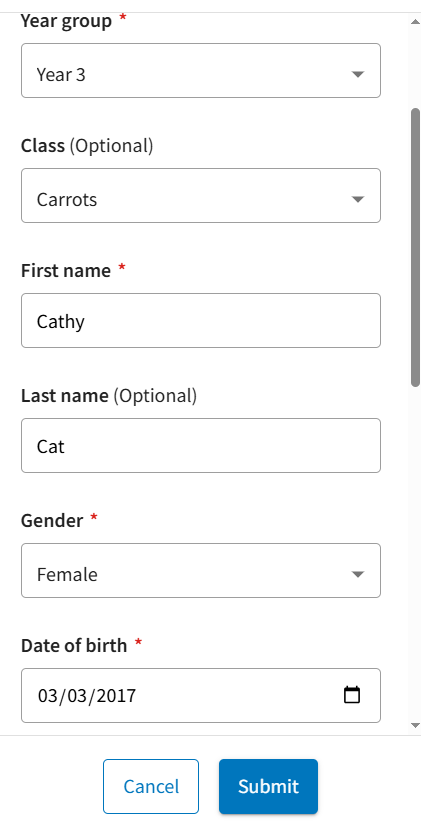The height and width of the screenshot is (828, 421).
Task: Click the Gender dropdown arrow next to Female
Action: [x=358, y=575]
